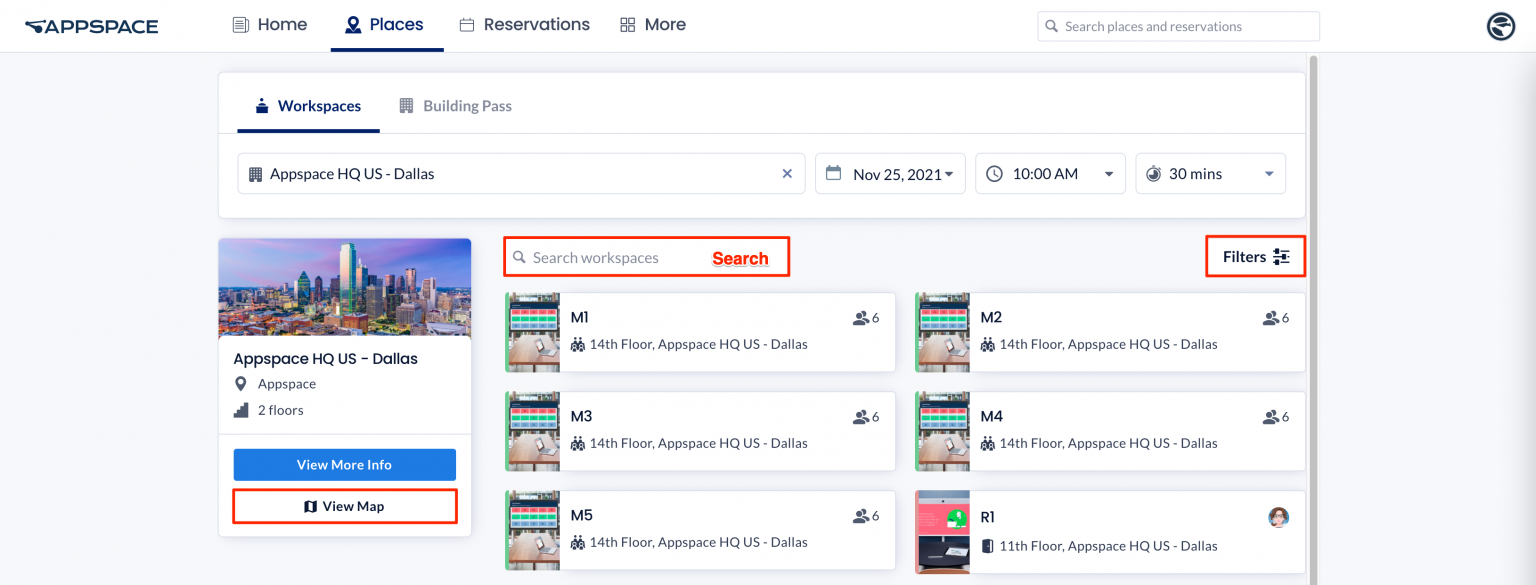1536x585 pixels.
Task: Click the search places and reservations field
Action: pyautogui.click(x=1178, y=26)
